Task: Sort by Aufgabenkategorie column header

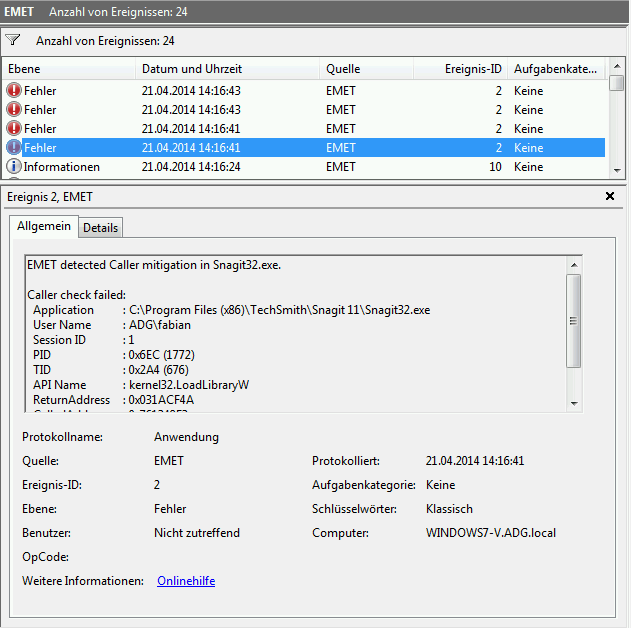Action: pyautogui.click(x=556, y=69)
